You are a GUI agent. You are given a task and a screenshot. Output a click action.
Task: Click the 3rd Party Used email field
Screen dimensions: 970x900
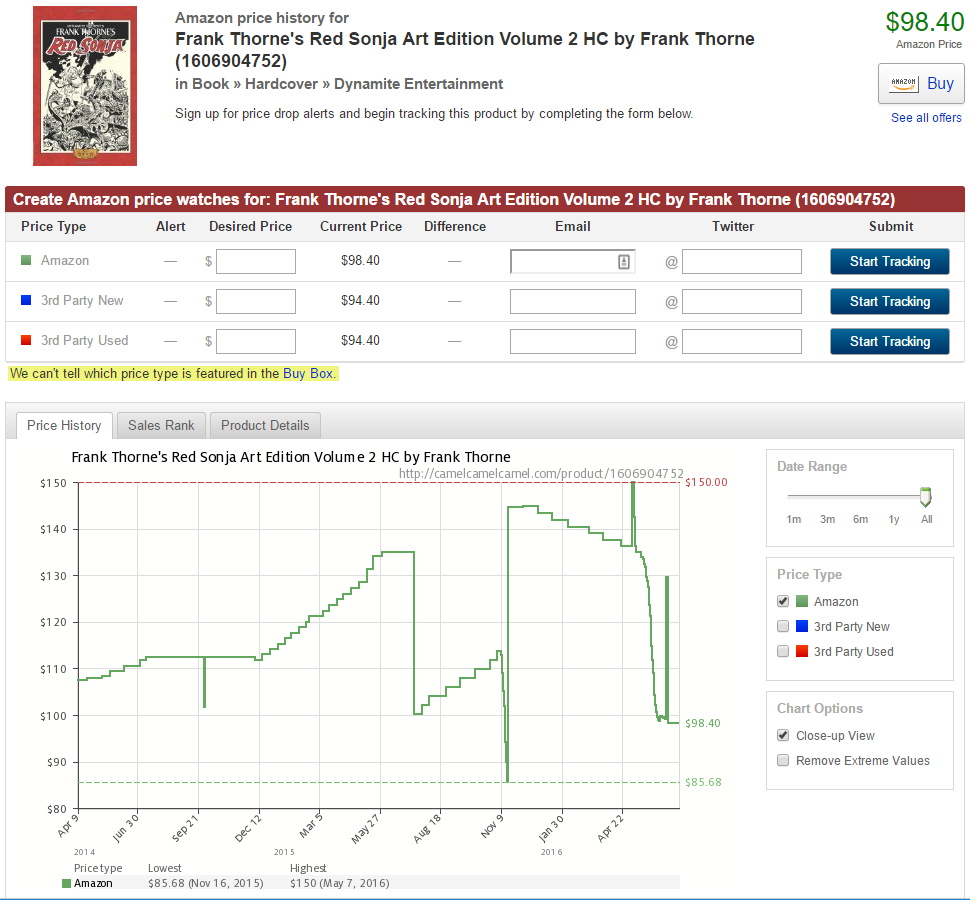pyautogui.click(x=572, y=341)
